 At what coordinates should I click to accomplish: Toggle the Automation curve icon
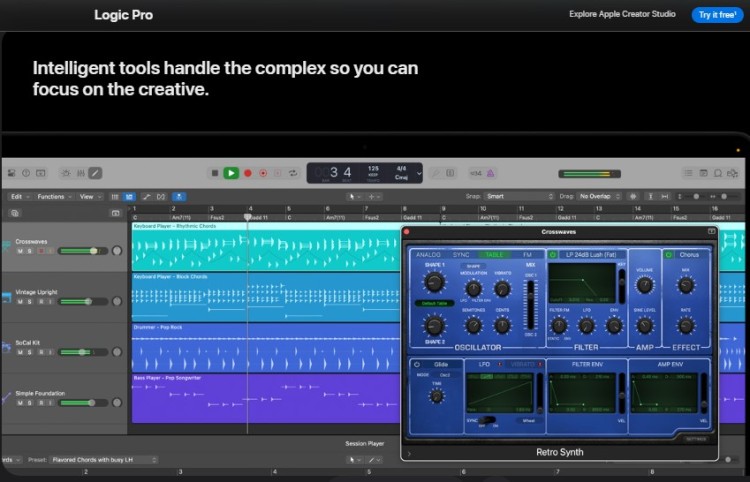[146, 197]
